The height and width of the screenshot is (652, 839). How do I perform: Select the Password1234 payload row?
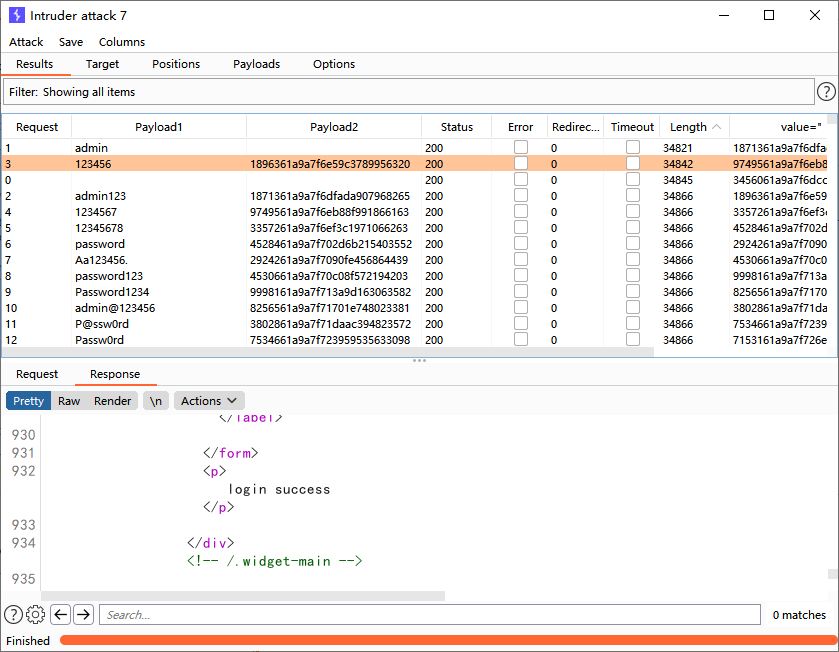(x=415, y=292)
